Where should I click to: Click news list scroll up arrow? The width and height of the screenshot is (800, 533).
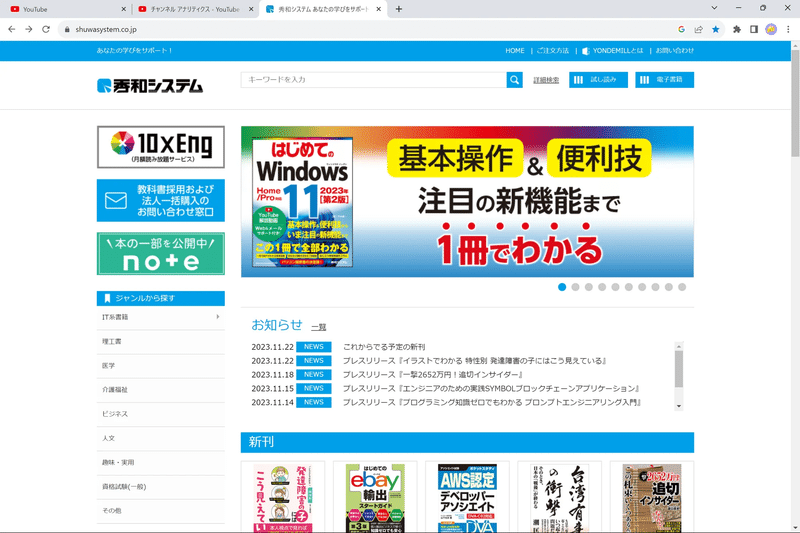click(679, 346)
